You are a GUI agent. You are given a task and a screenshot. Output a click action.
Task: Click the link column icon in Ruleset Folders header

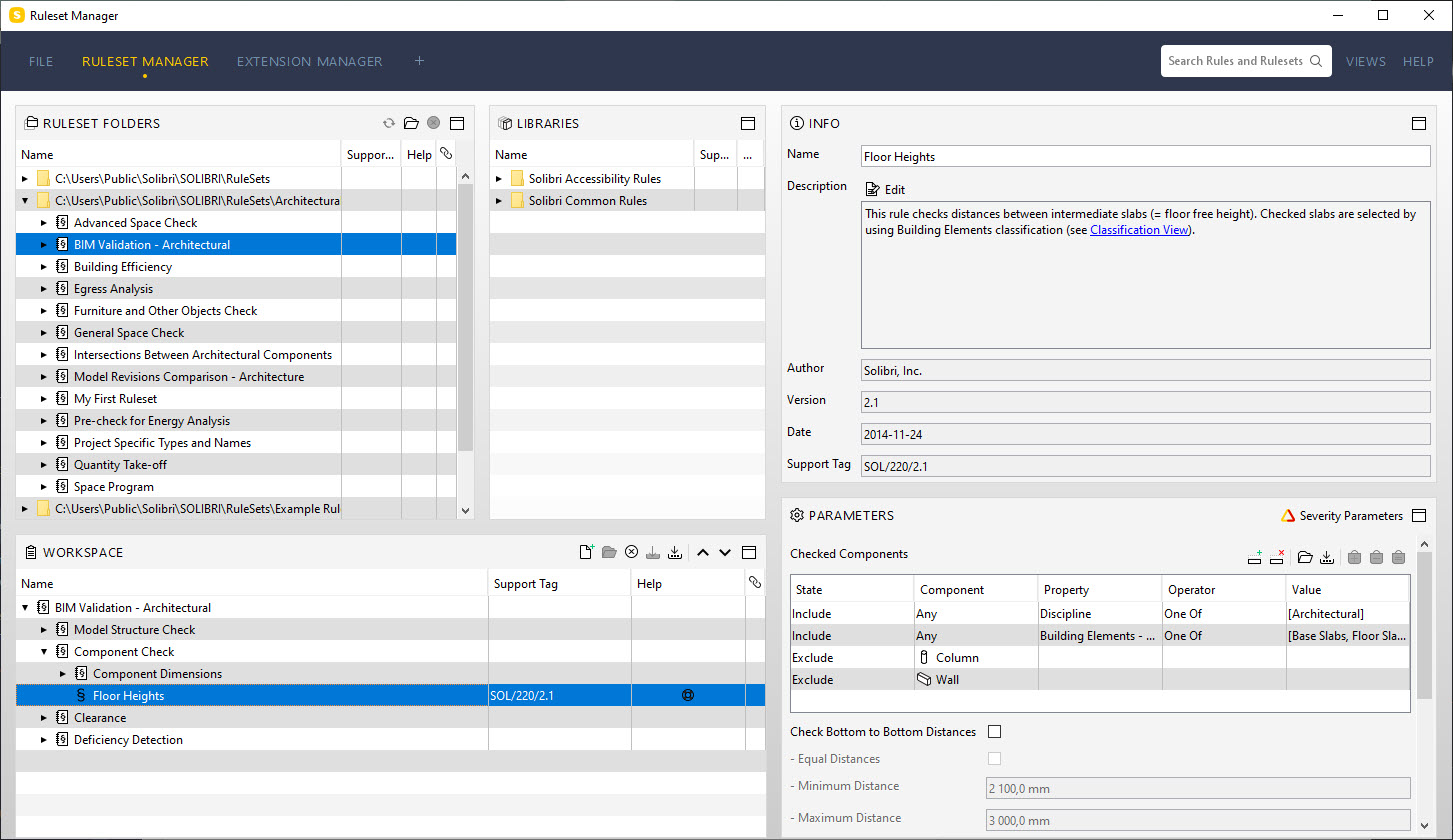click(446, 154)
